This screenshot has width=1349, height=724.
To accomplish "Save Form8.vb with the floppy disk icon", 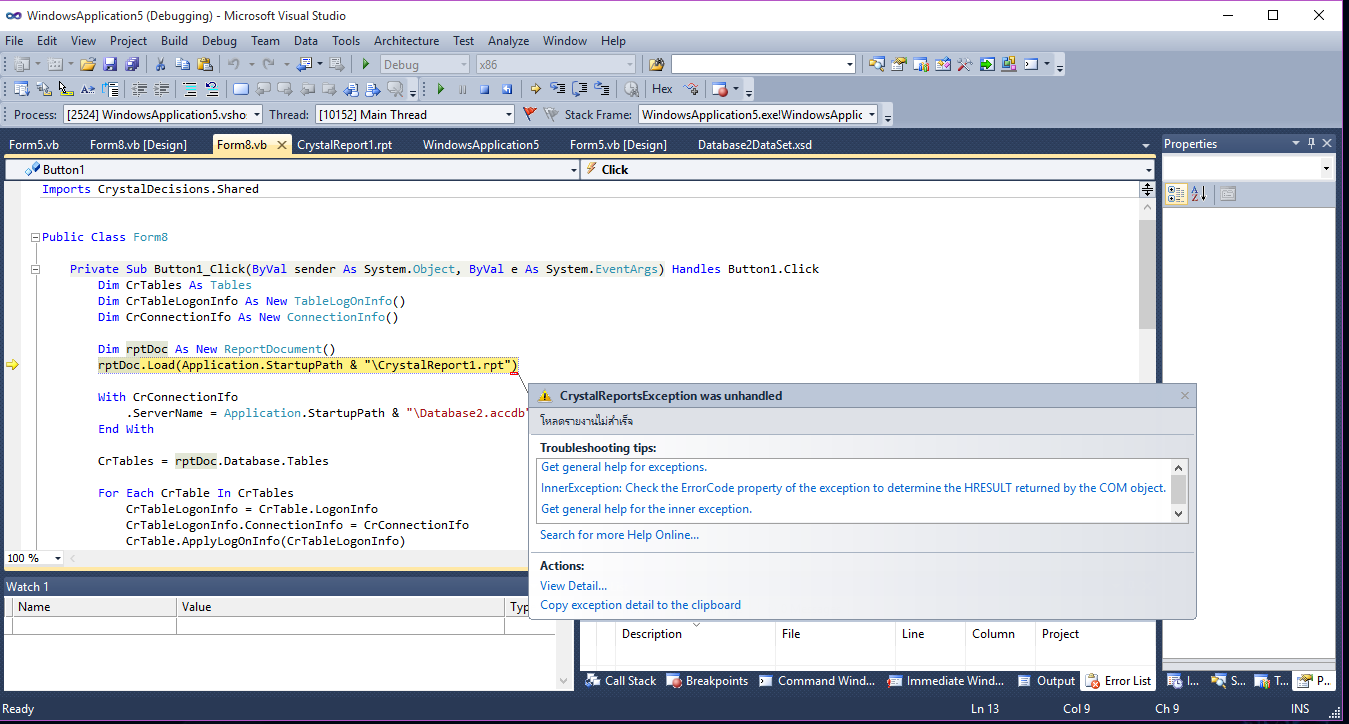I will 110,64.
